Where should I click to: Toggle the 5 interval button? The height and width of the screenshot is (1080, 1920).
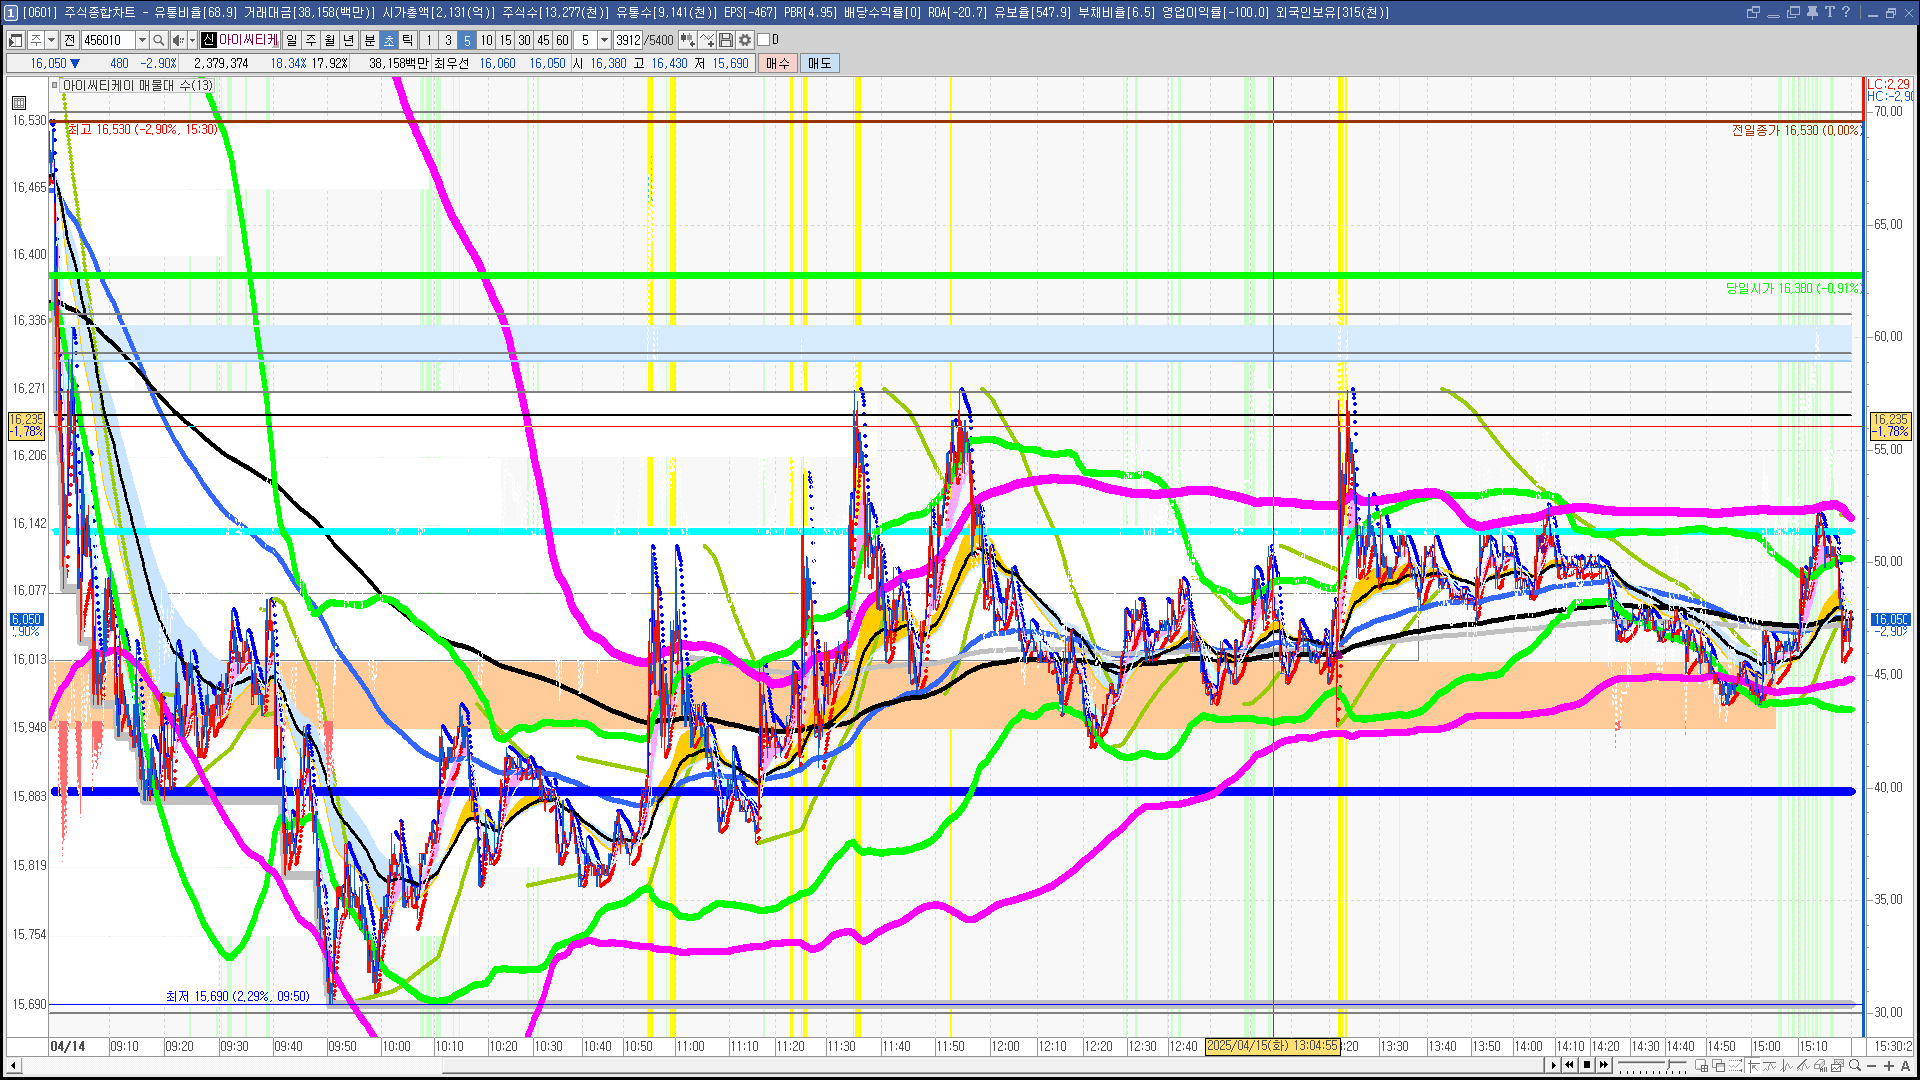pyautogui.click(x=466, y=40)
